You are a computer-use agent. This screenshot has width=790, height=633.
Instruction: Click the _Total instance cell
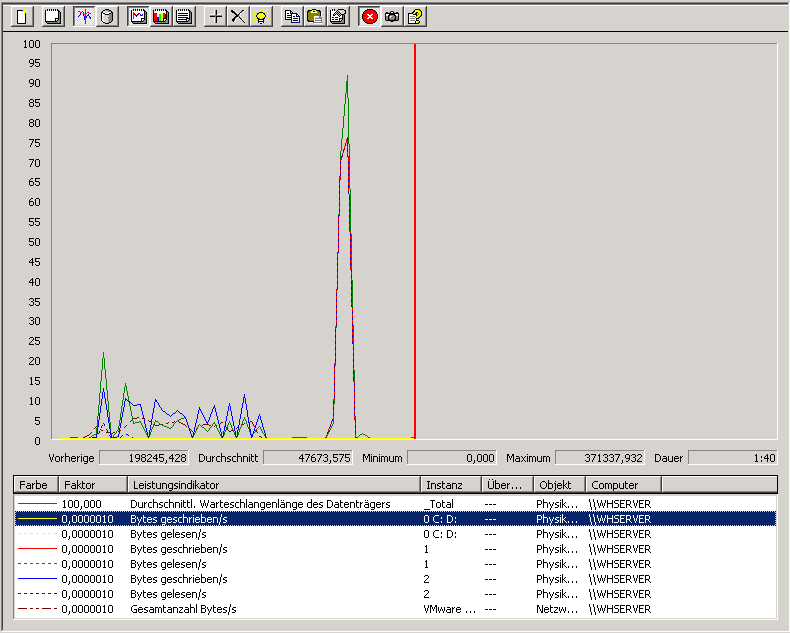439,504
